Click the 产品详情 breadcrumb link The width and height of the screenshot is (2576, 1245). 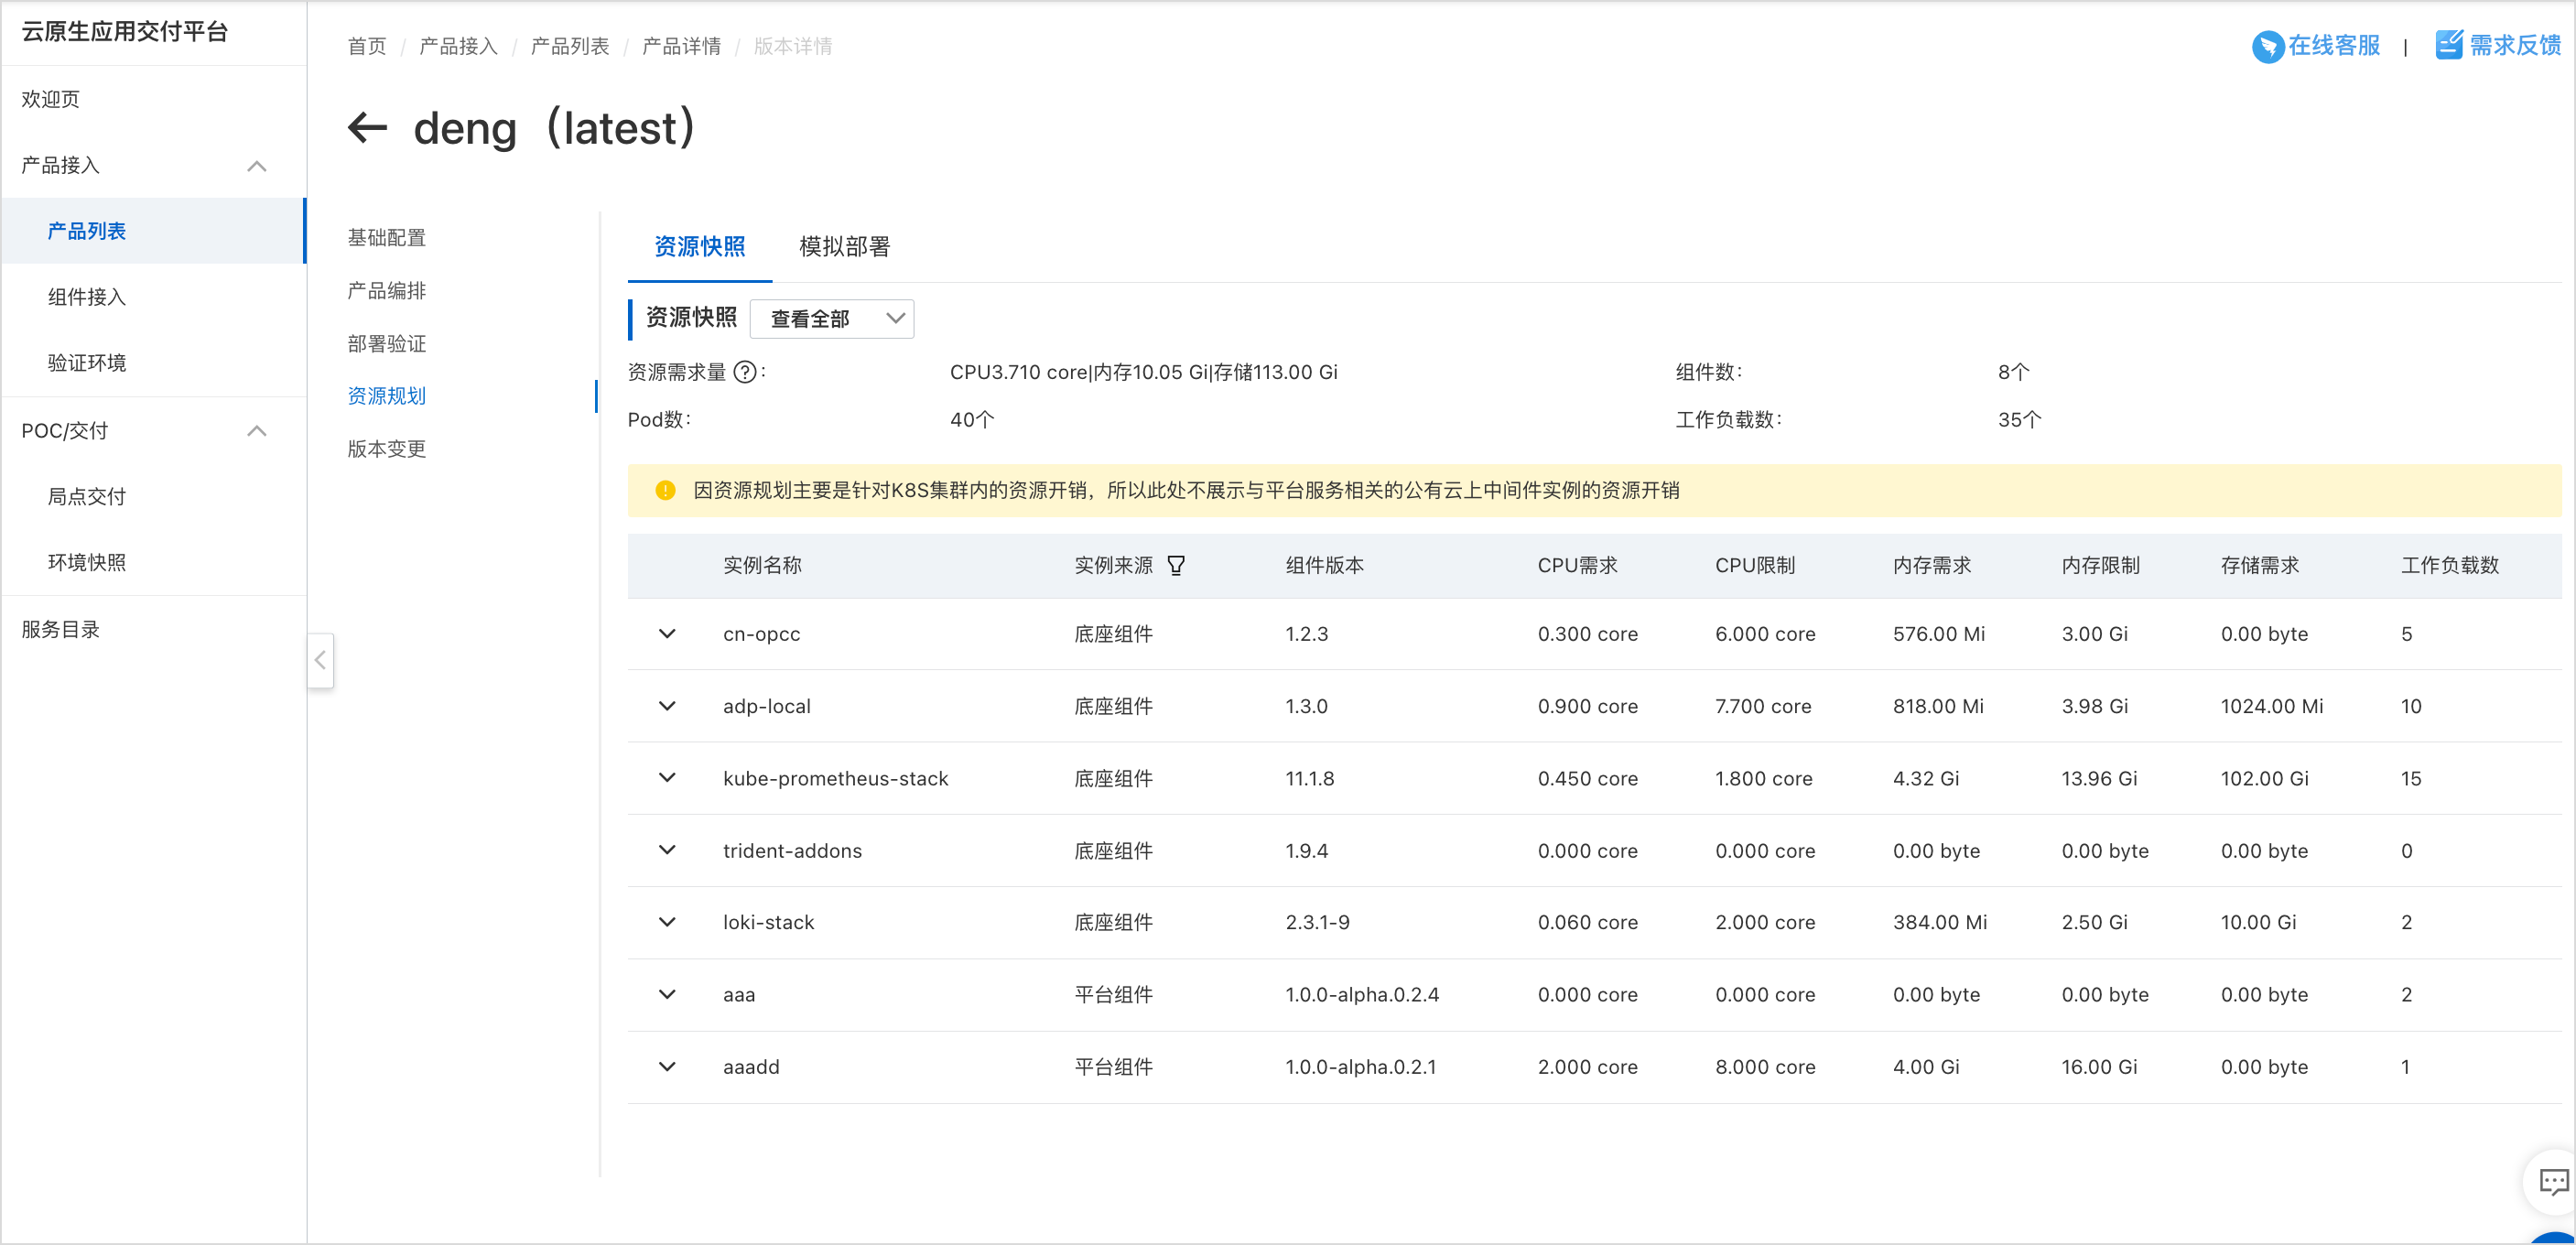681,46
